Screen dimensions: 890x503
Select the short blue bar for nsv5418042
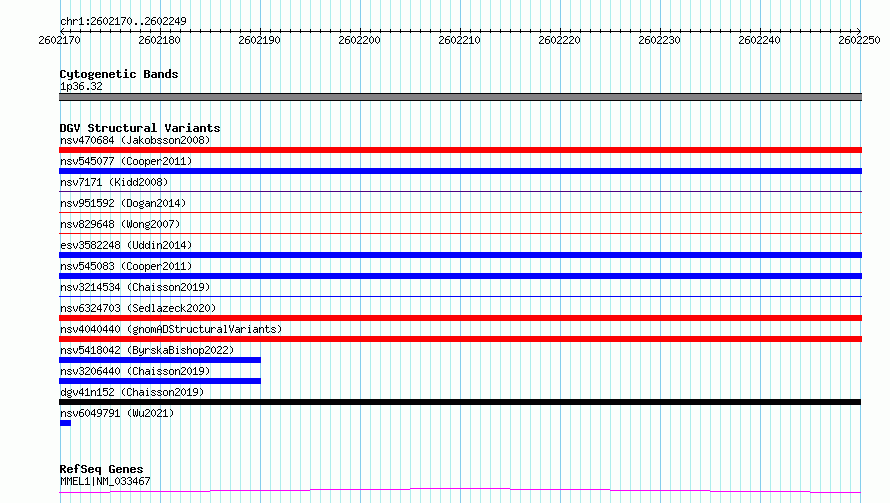[x=160, y=360]
